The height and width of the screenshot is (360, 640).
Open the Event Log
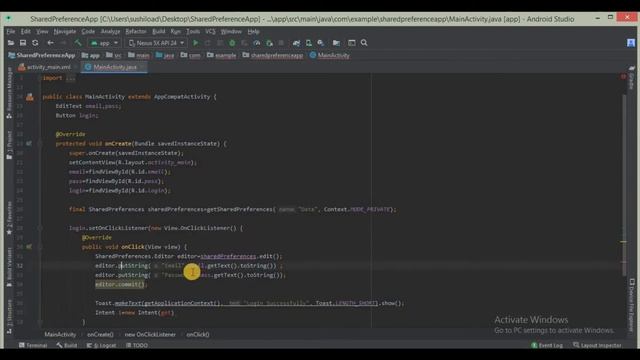pyautogui.click(x=547, y=345)
